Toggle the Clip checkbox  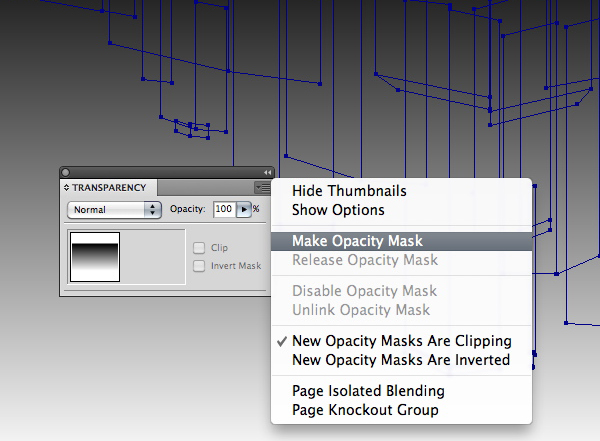pyautogui.click(x=199, y=248)
